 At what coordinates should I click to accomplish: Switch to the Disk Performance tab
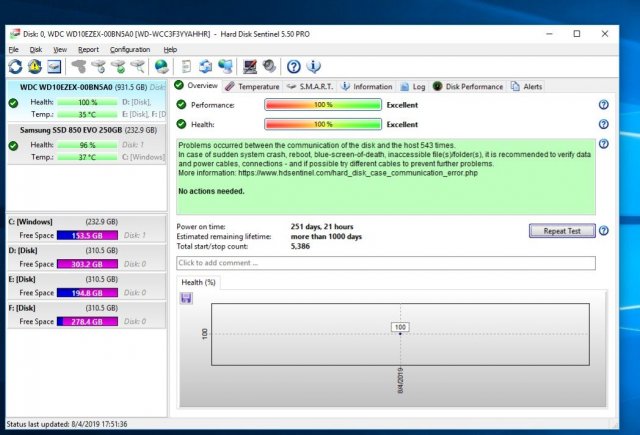tap(468, 87)
